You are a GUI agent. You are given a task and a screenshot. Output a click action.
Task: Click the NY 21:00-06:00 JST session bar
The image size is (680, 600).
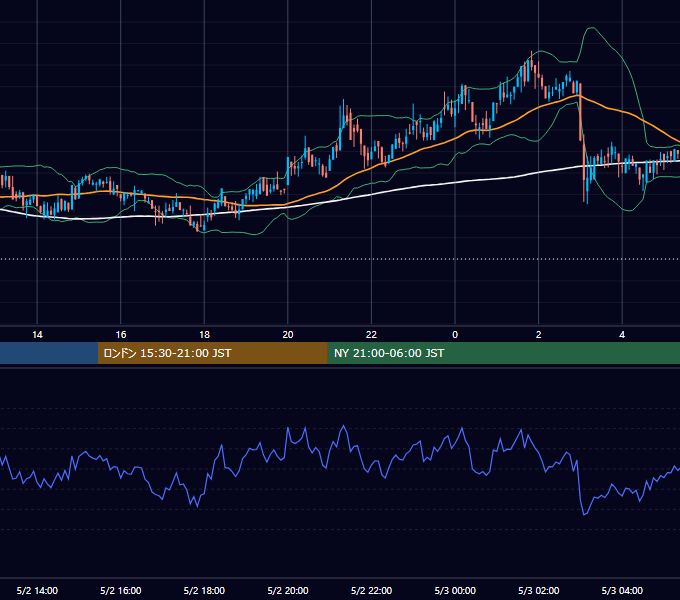tap(503, 353)
